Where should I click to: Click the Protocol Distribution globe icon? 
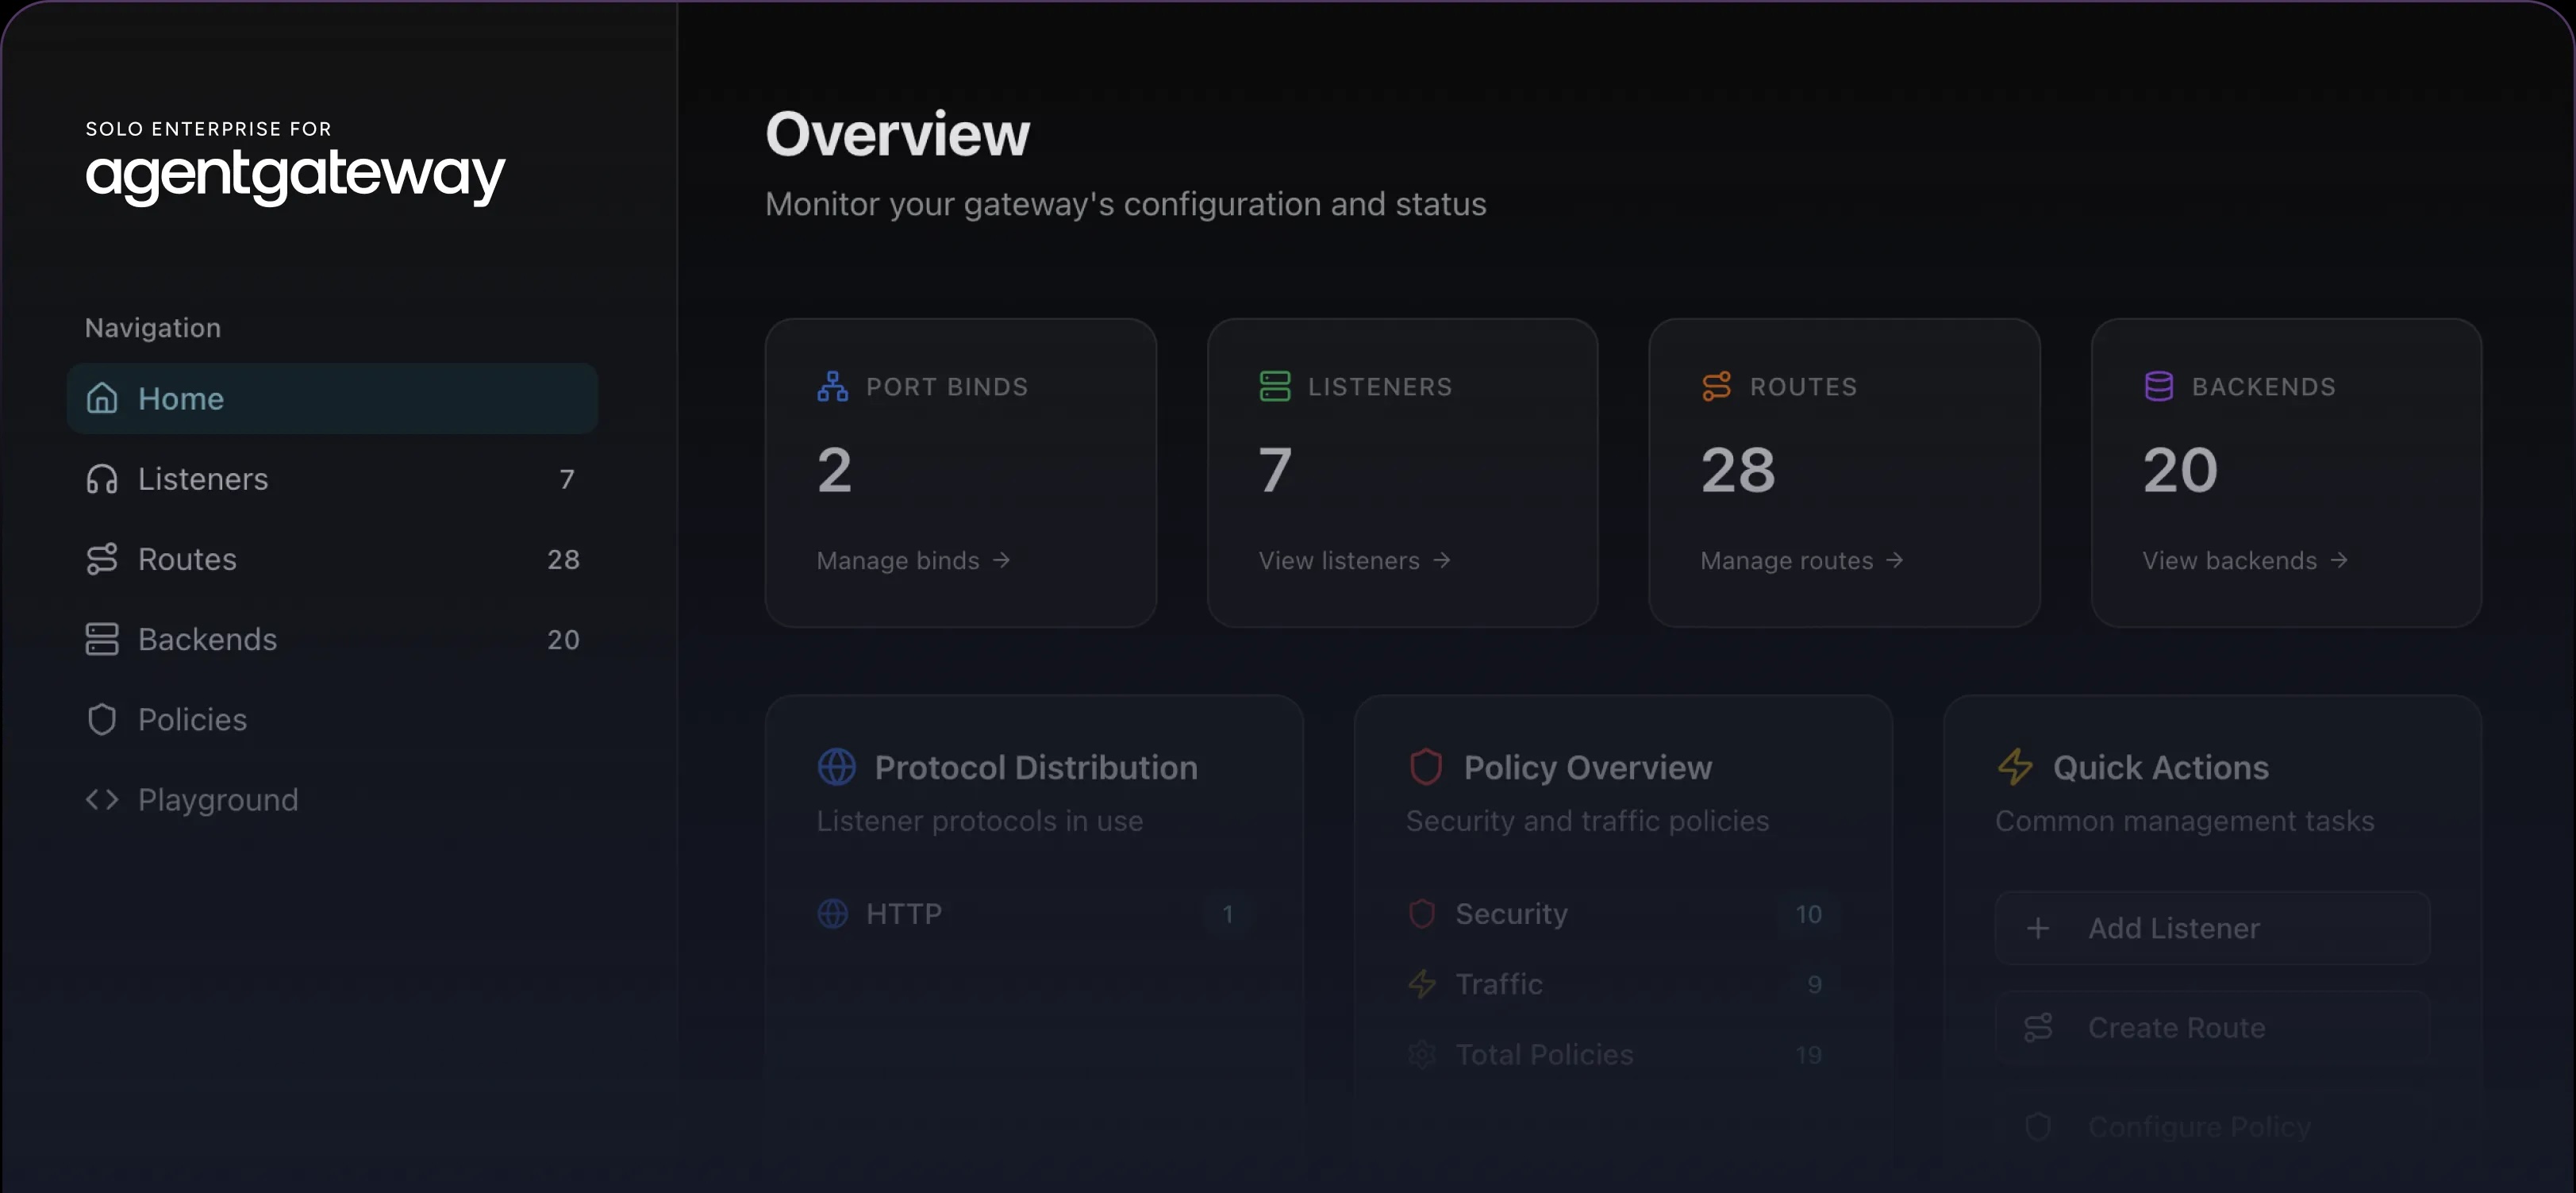point(836,767)
